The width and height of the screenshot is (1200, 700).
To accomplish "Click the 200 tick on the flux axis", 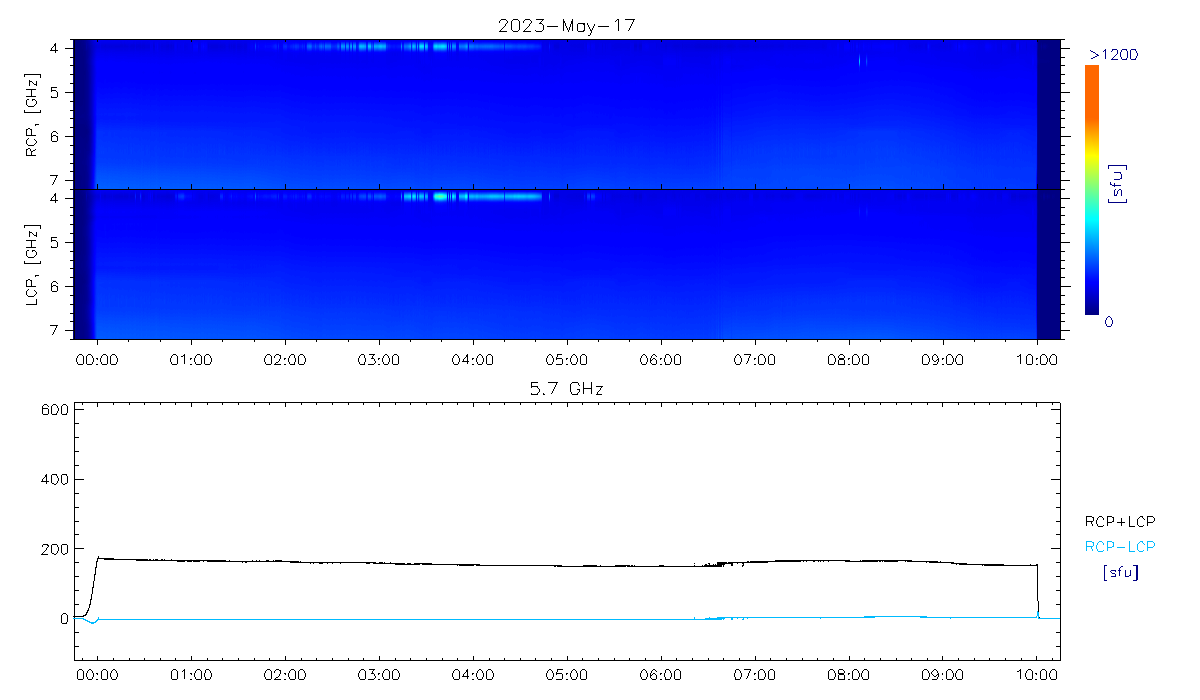I will [55, 549].
